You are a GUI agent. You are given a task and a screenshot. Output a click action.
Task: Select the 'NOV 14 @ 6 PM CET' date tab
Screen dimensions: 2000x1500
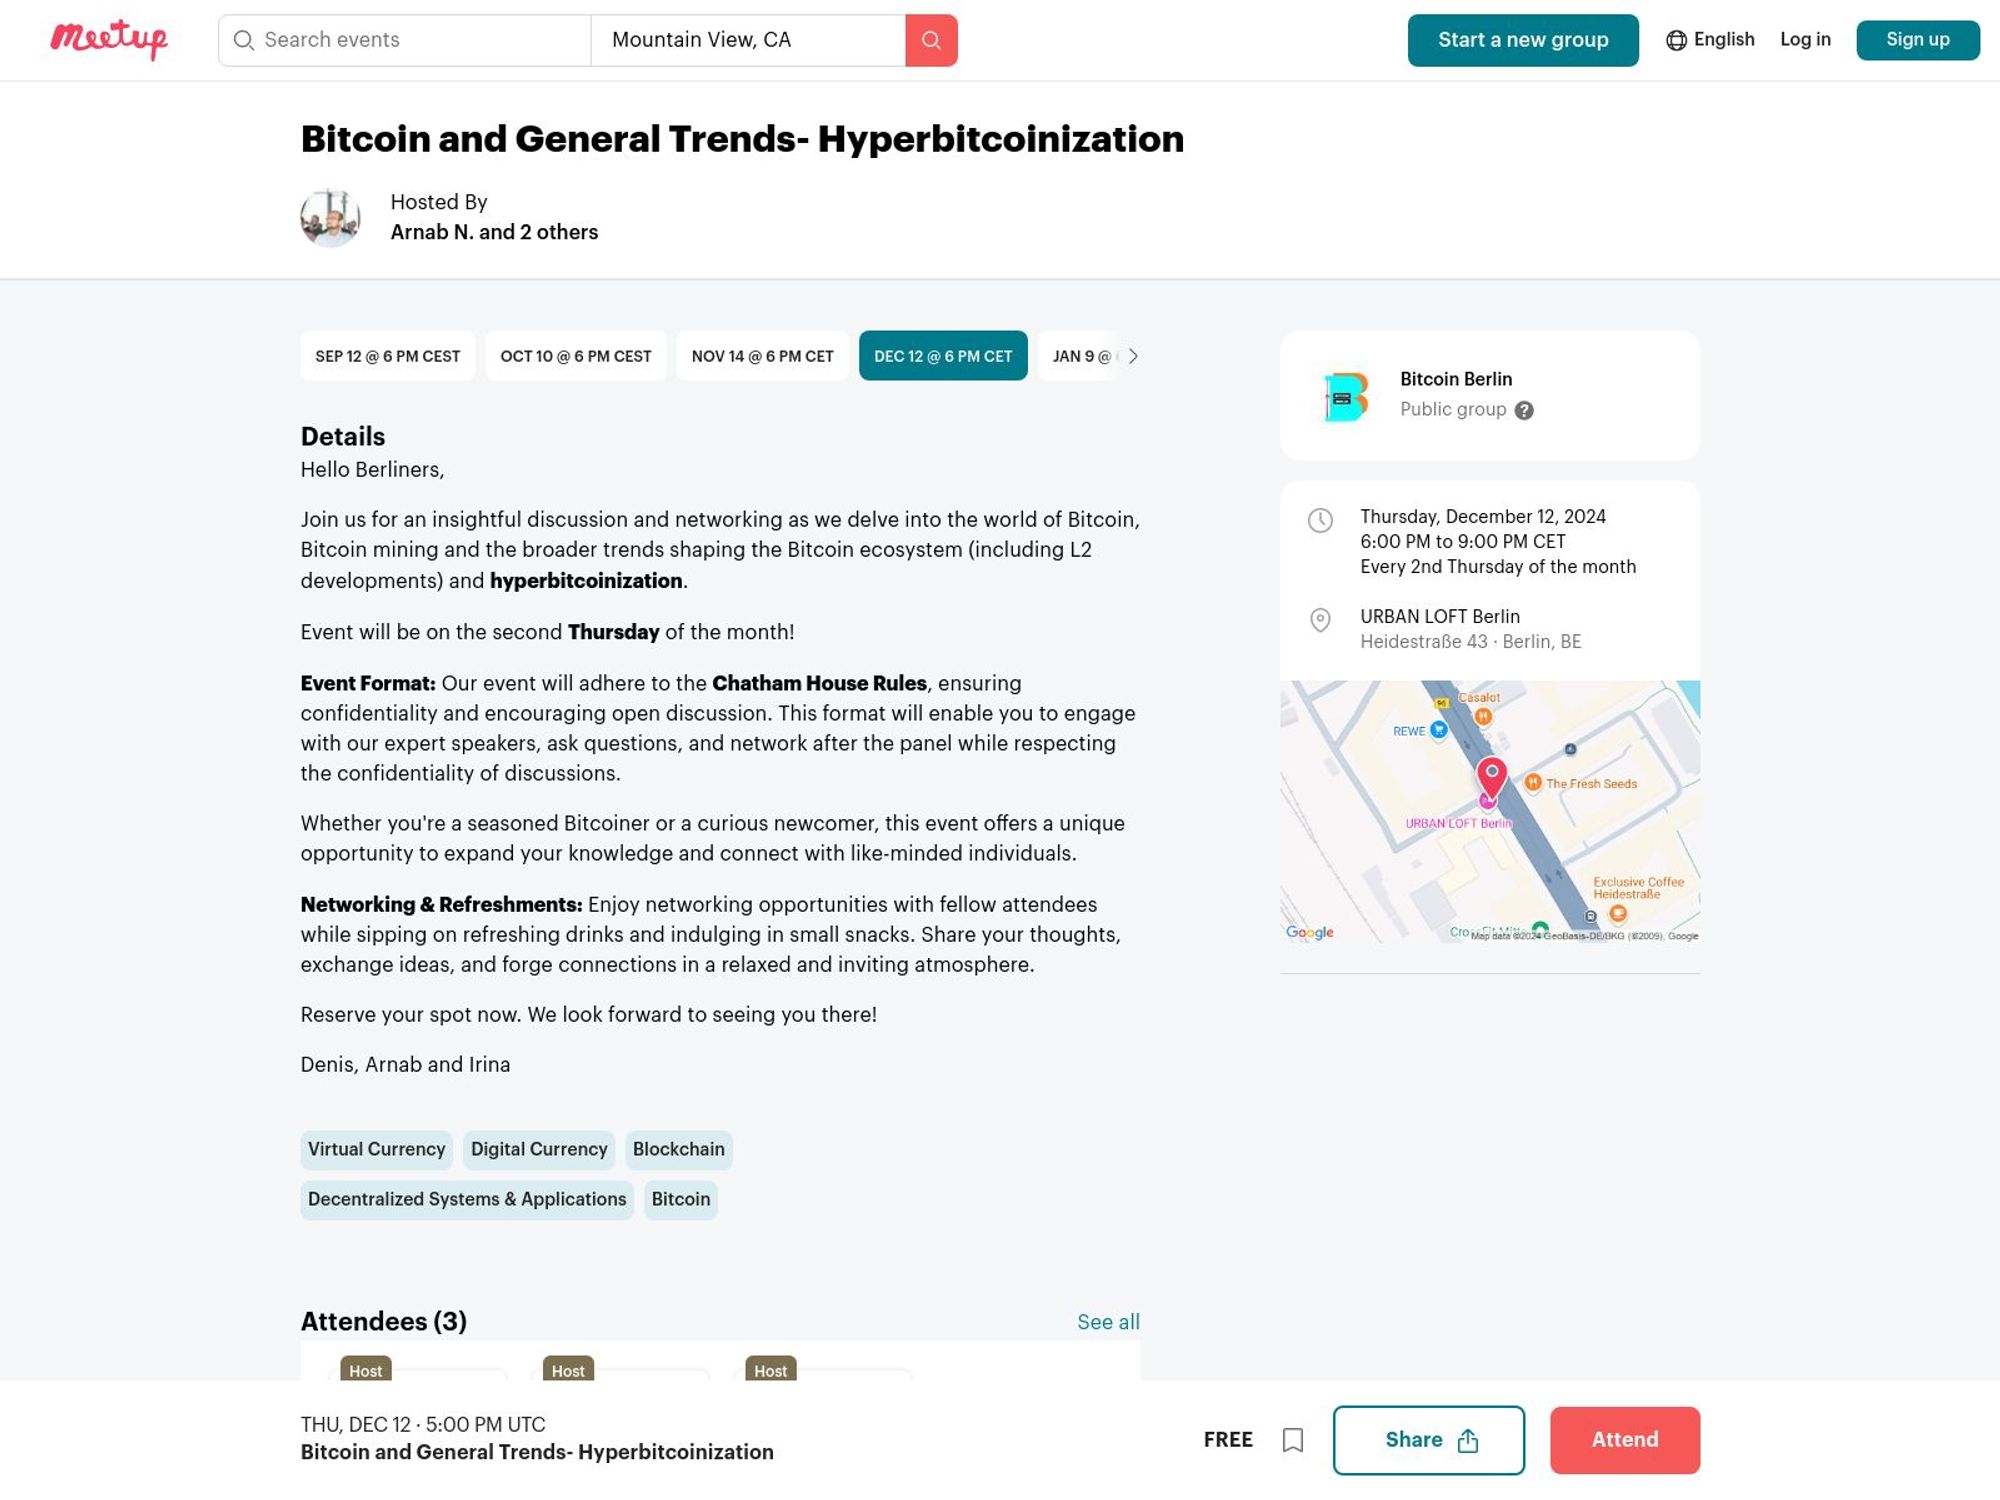click(762, 356)
